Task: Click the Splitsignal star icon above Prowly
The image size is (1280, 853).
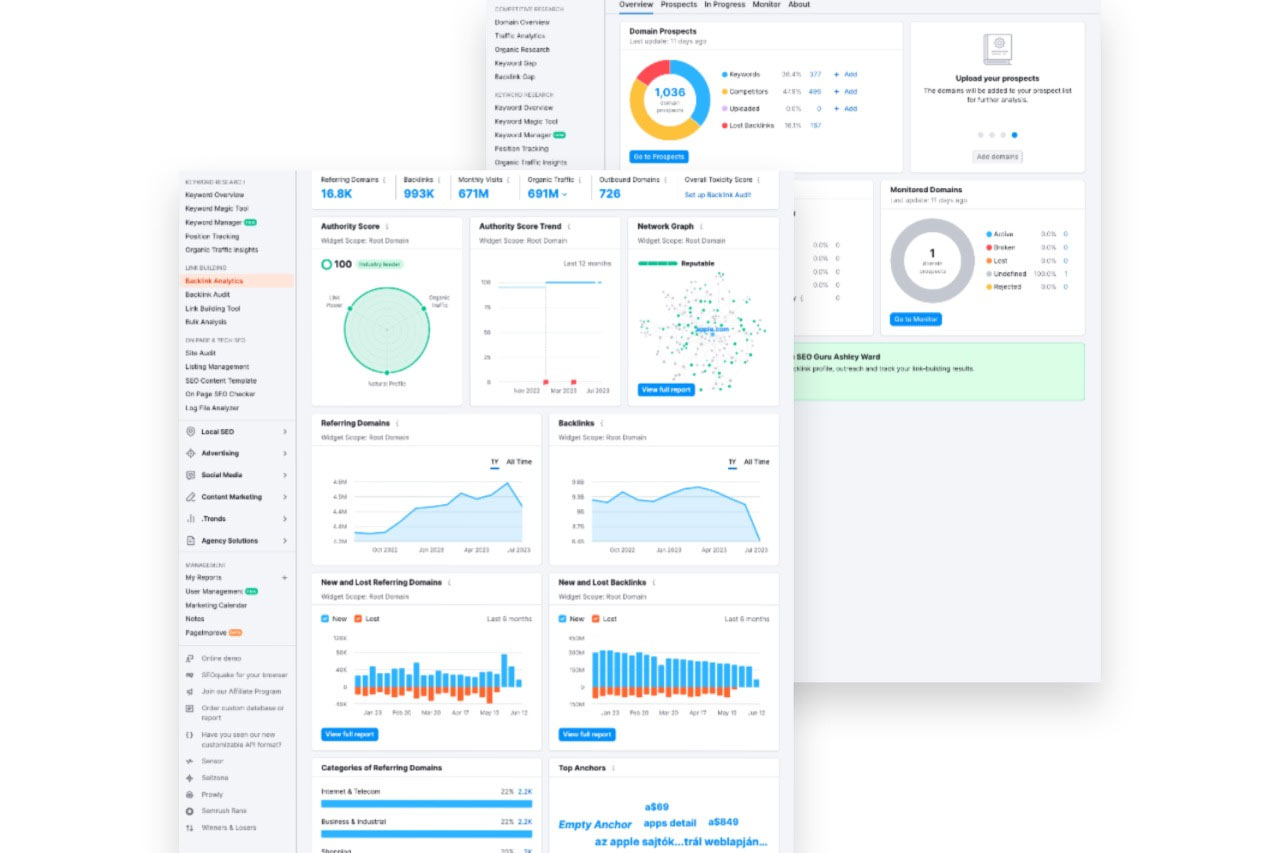Action: click(190, 777)
